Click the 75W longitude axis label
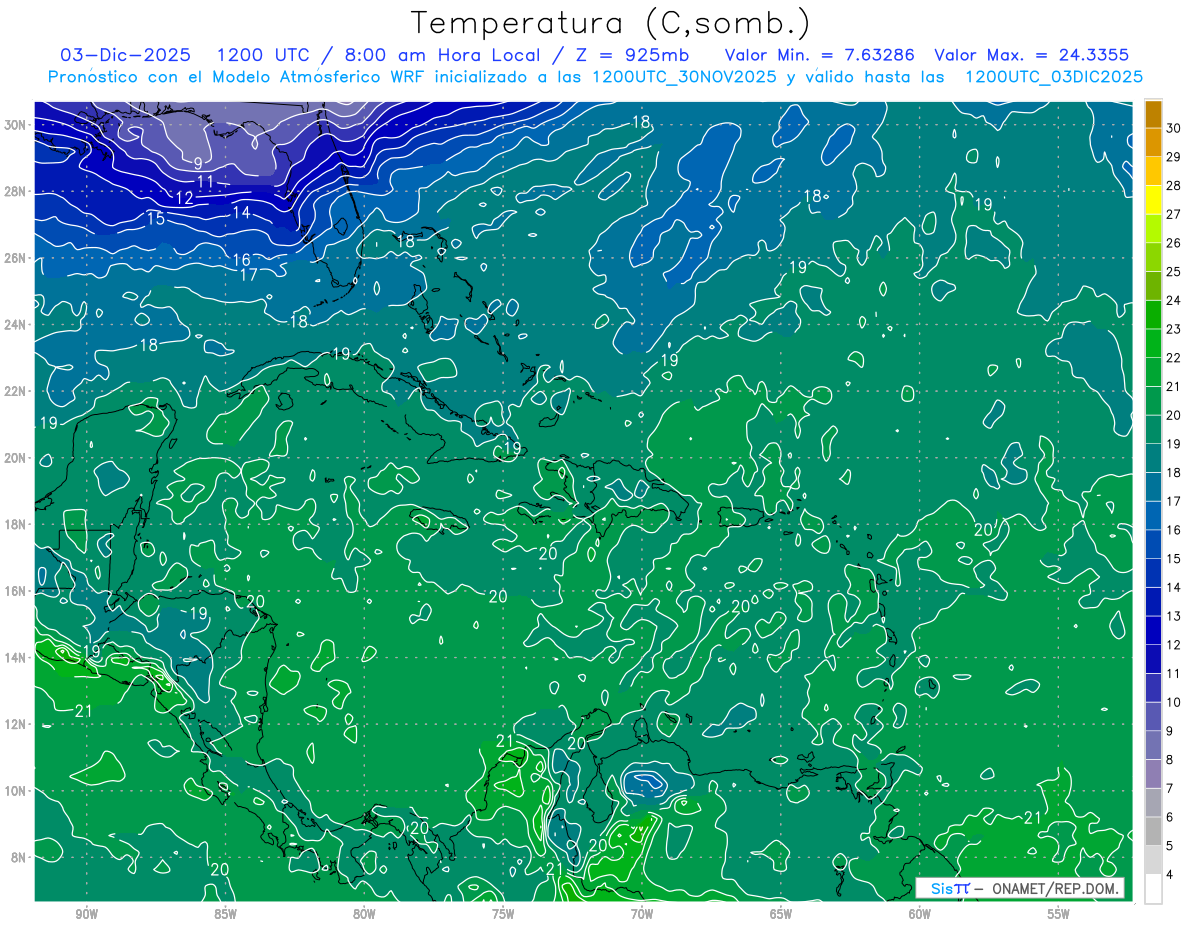This screenshot has width=1200, height=927. (x=503, y=914)
